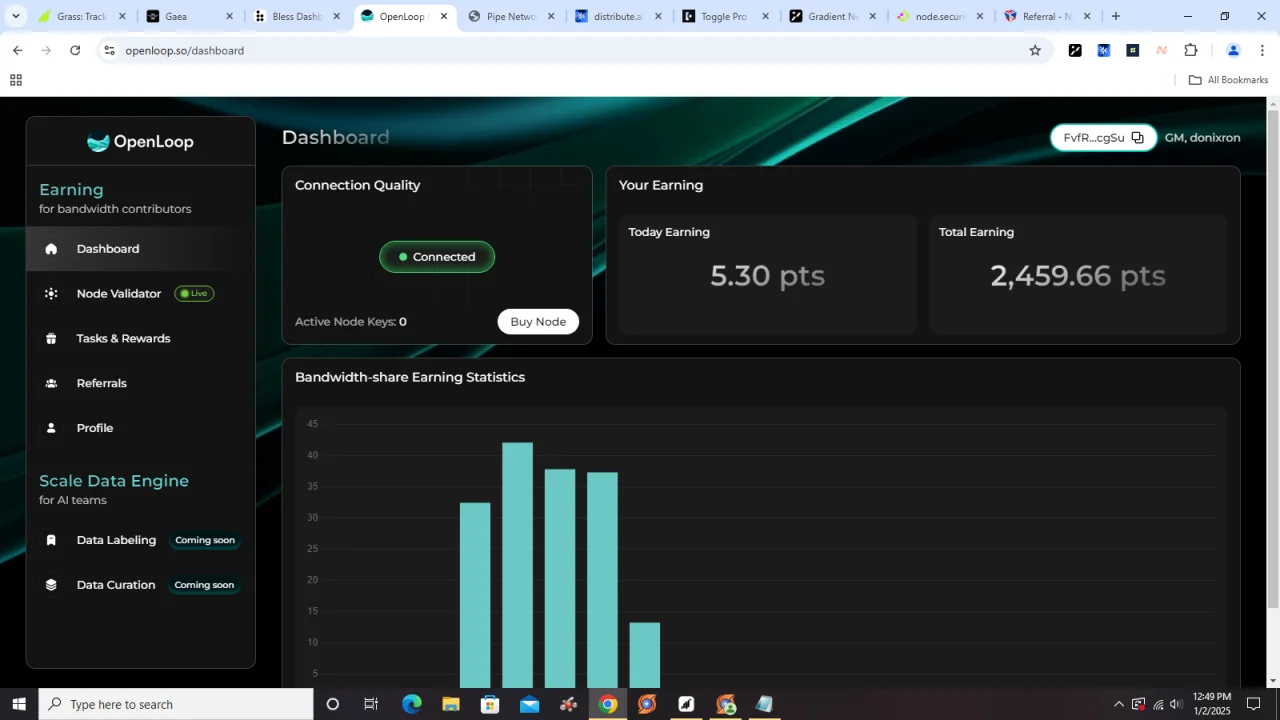1280x720 pixels.
Task: Click the address bar URL openloop.so/dashboard
Action: pos(185,51)
